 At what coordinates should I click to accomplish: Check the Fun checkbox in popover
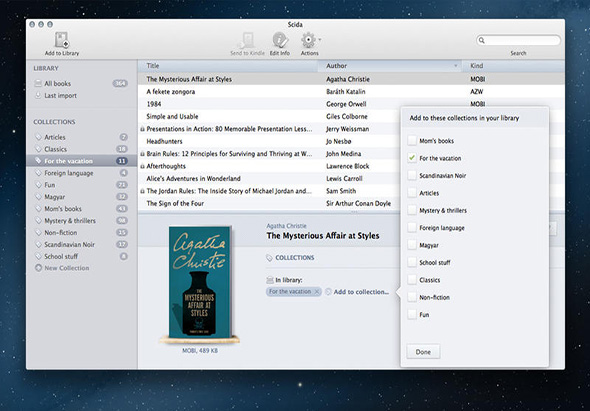tap(412, 315)
